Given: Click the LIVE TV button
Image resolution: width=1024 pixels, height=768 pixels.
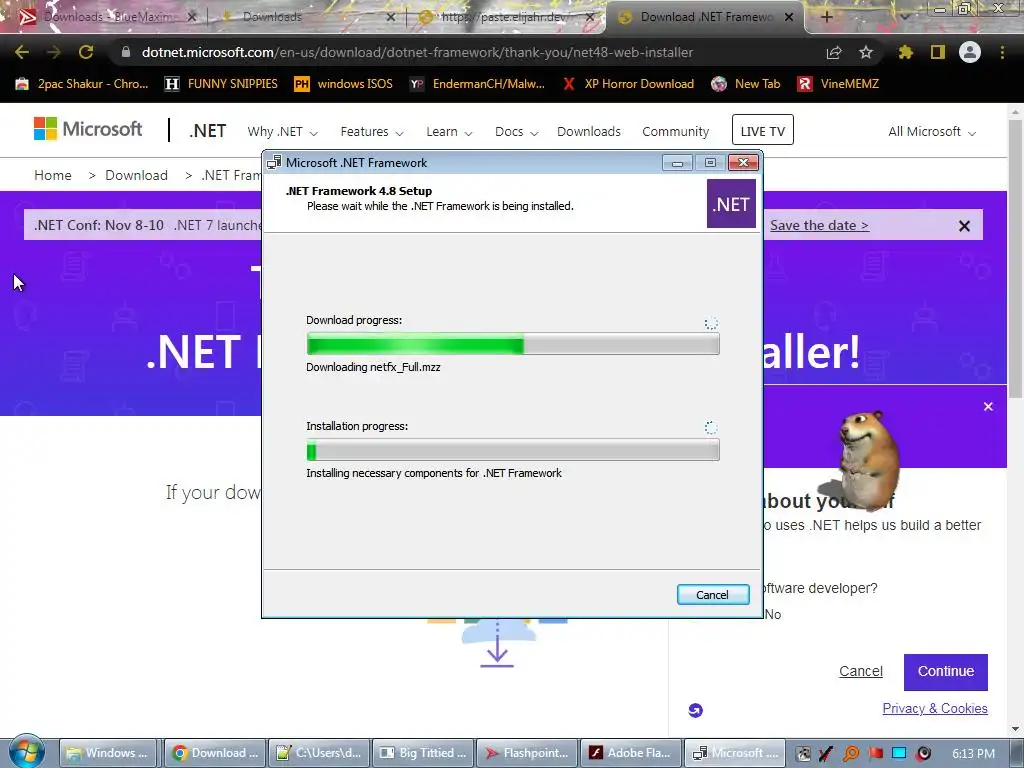Looking at the screenshot, I should pos(763,130).
